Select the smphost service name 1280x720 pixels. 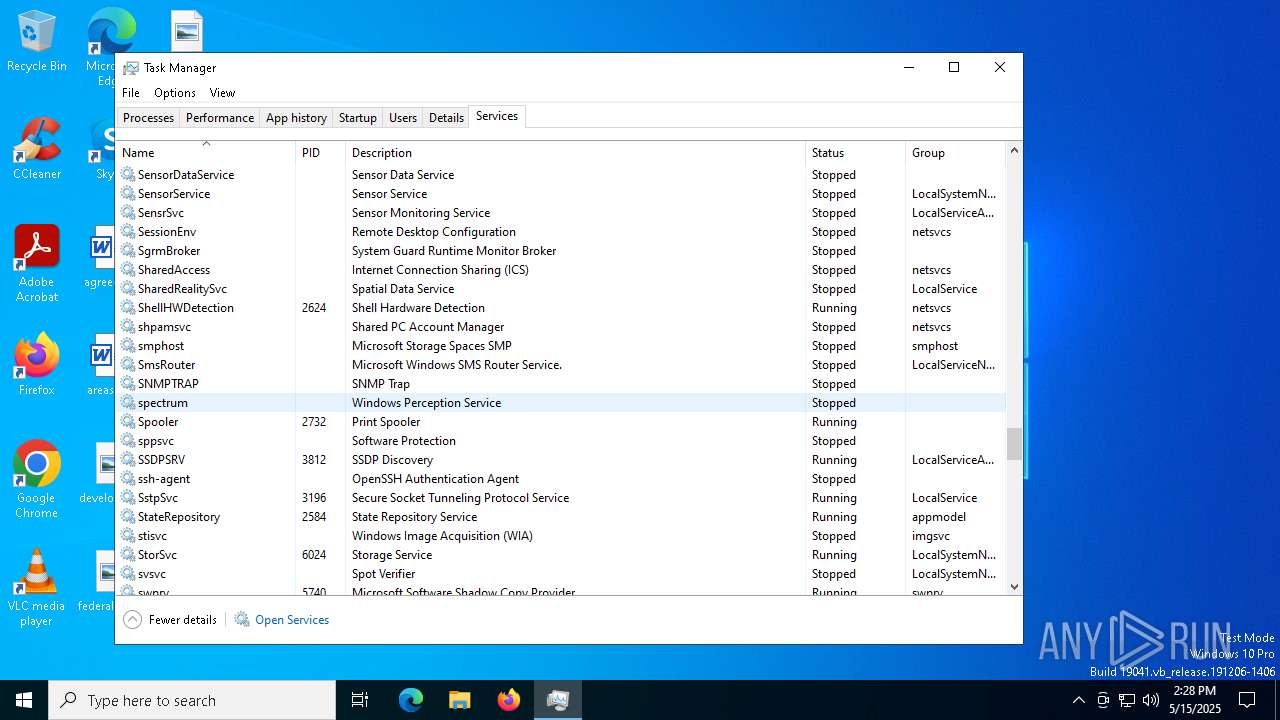click(x=161, y=345)
